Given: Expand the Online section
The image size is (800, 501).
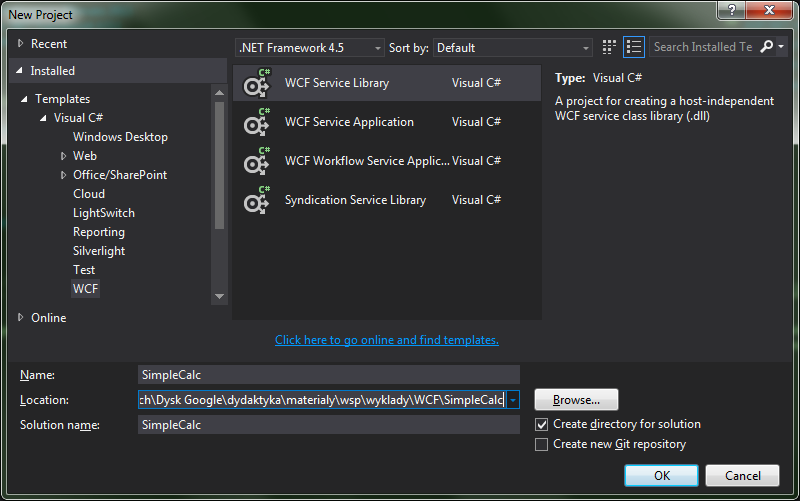Looking at the screenshot, I should tap(20, 318).
